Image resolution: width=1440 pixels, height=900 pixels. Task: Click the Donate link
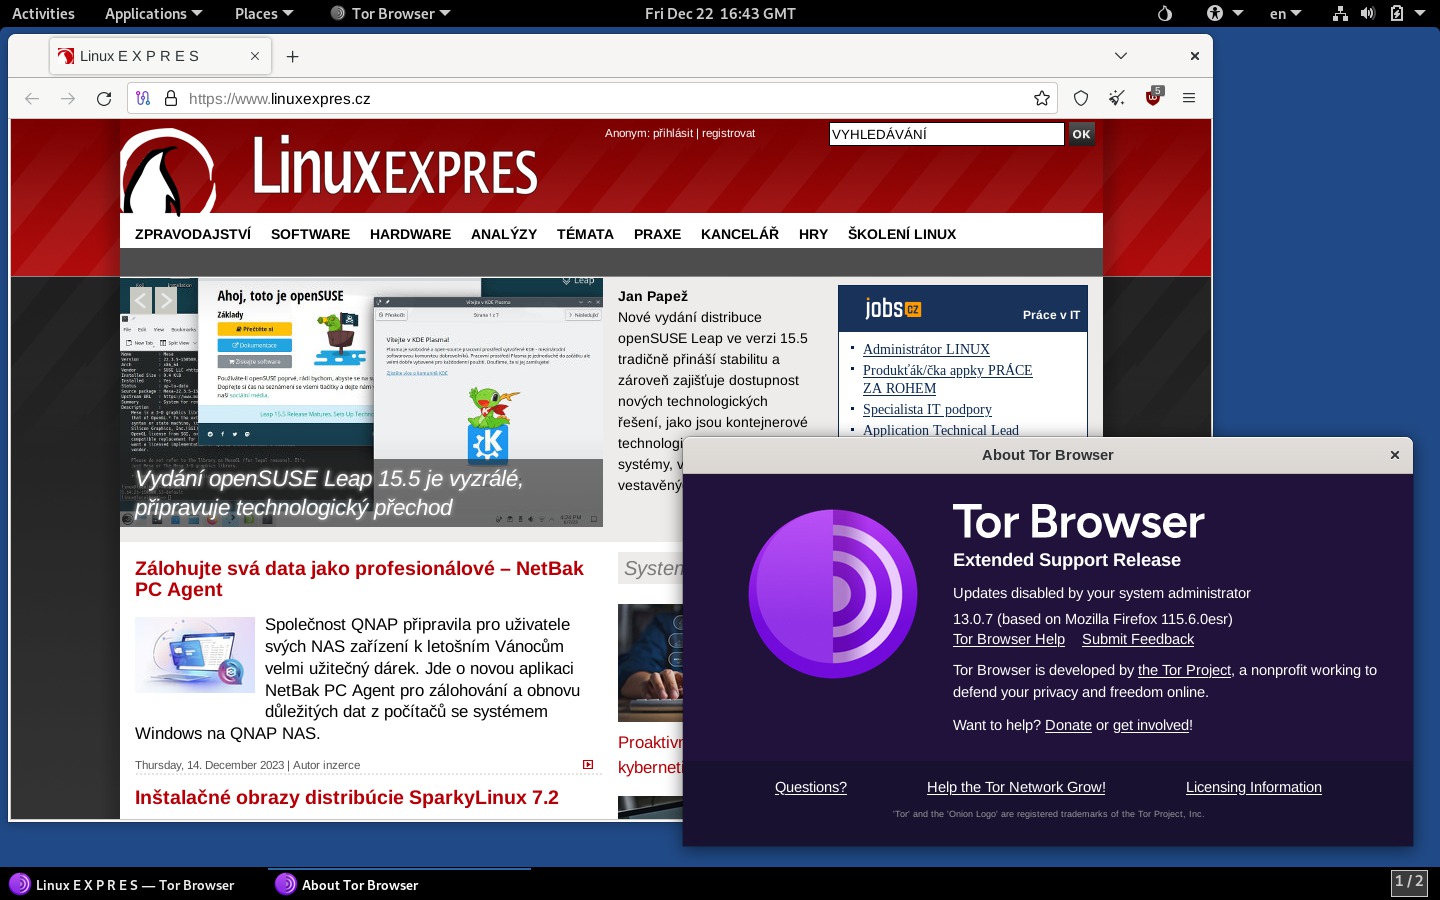1068,725
